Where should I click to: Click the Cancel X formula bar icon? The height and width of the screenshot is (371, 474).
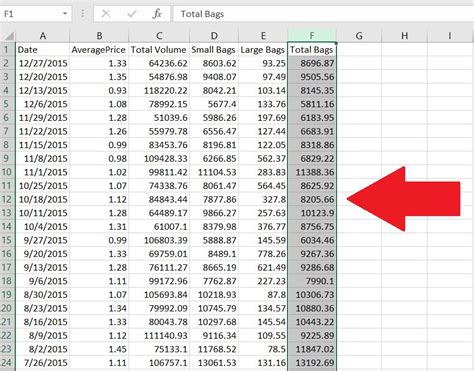[106, 14]
